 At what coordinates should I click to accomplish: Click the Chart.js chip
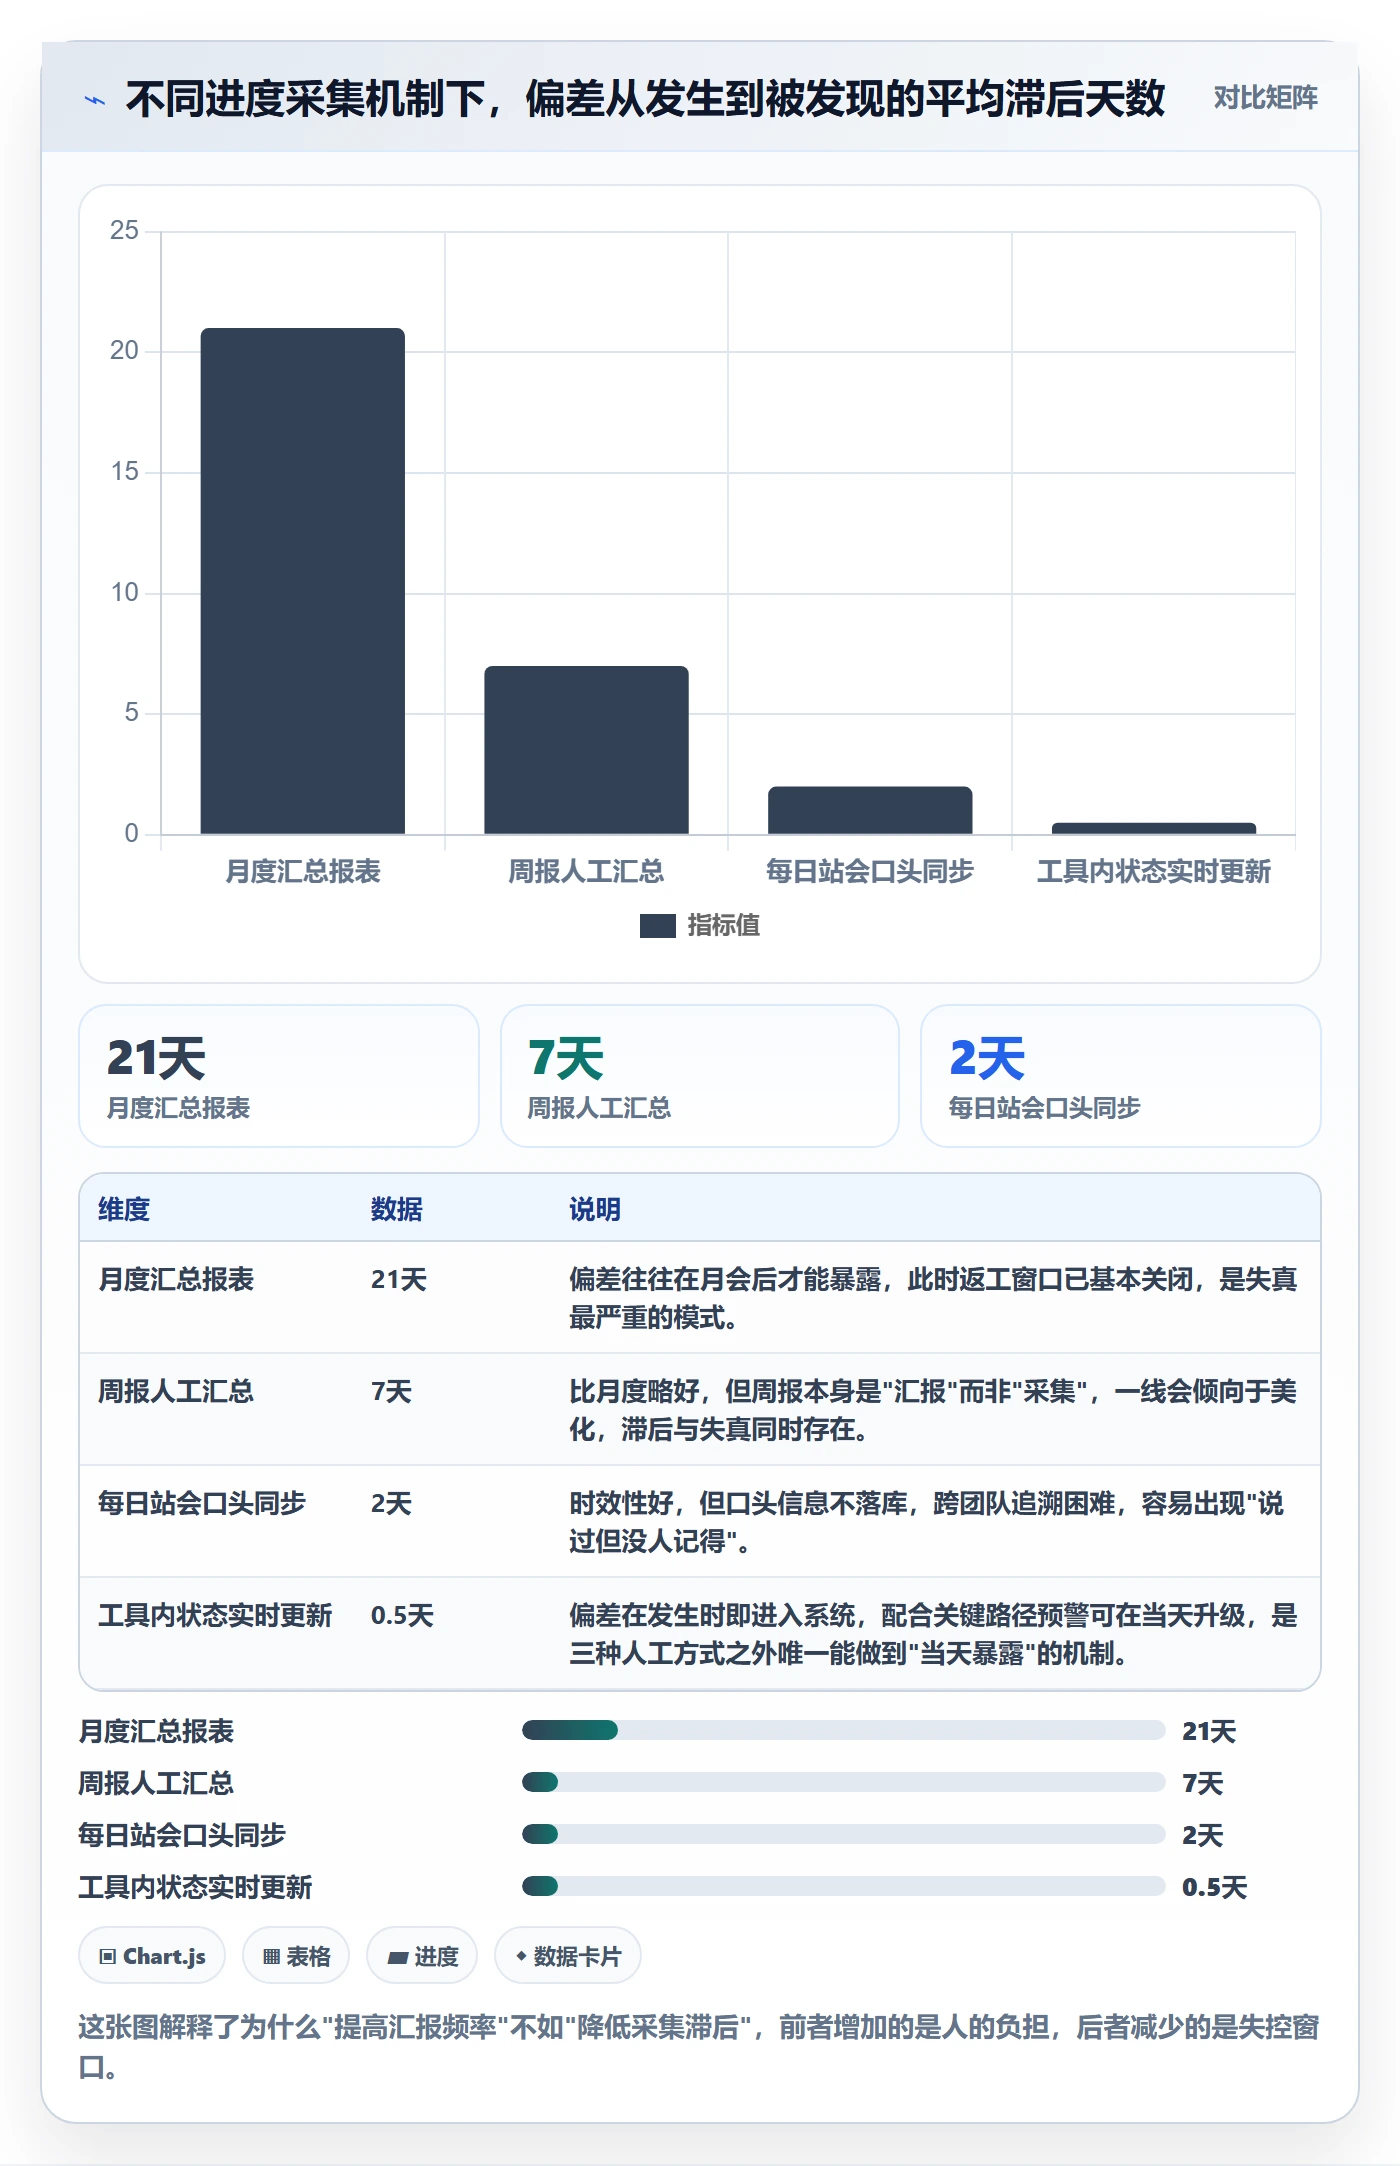[152, 1955]
